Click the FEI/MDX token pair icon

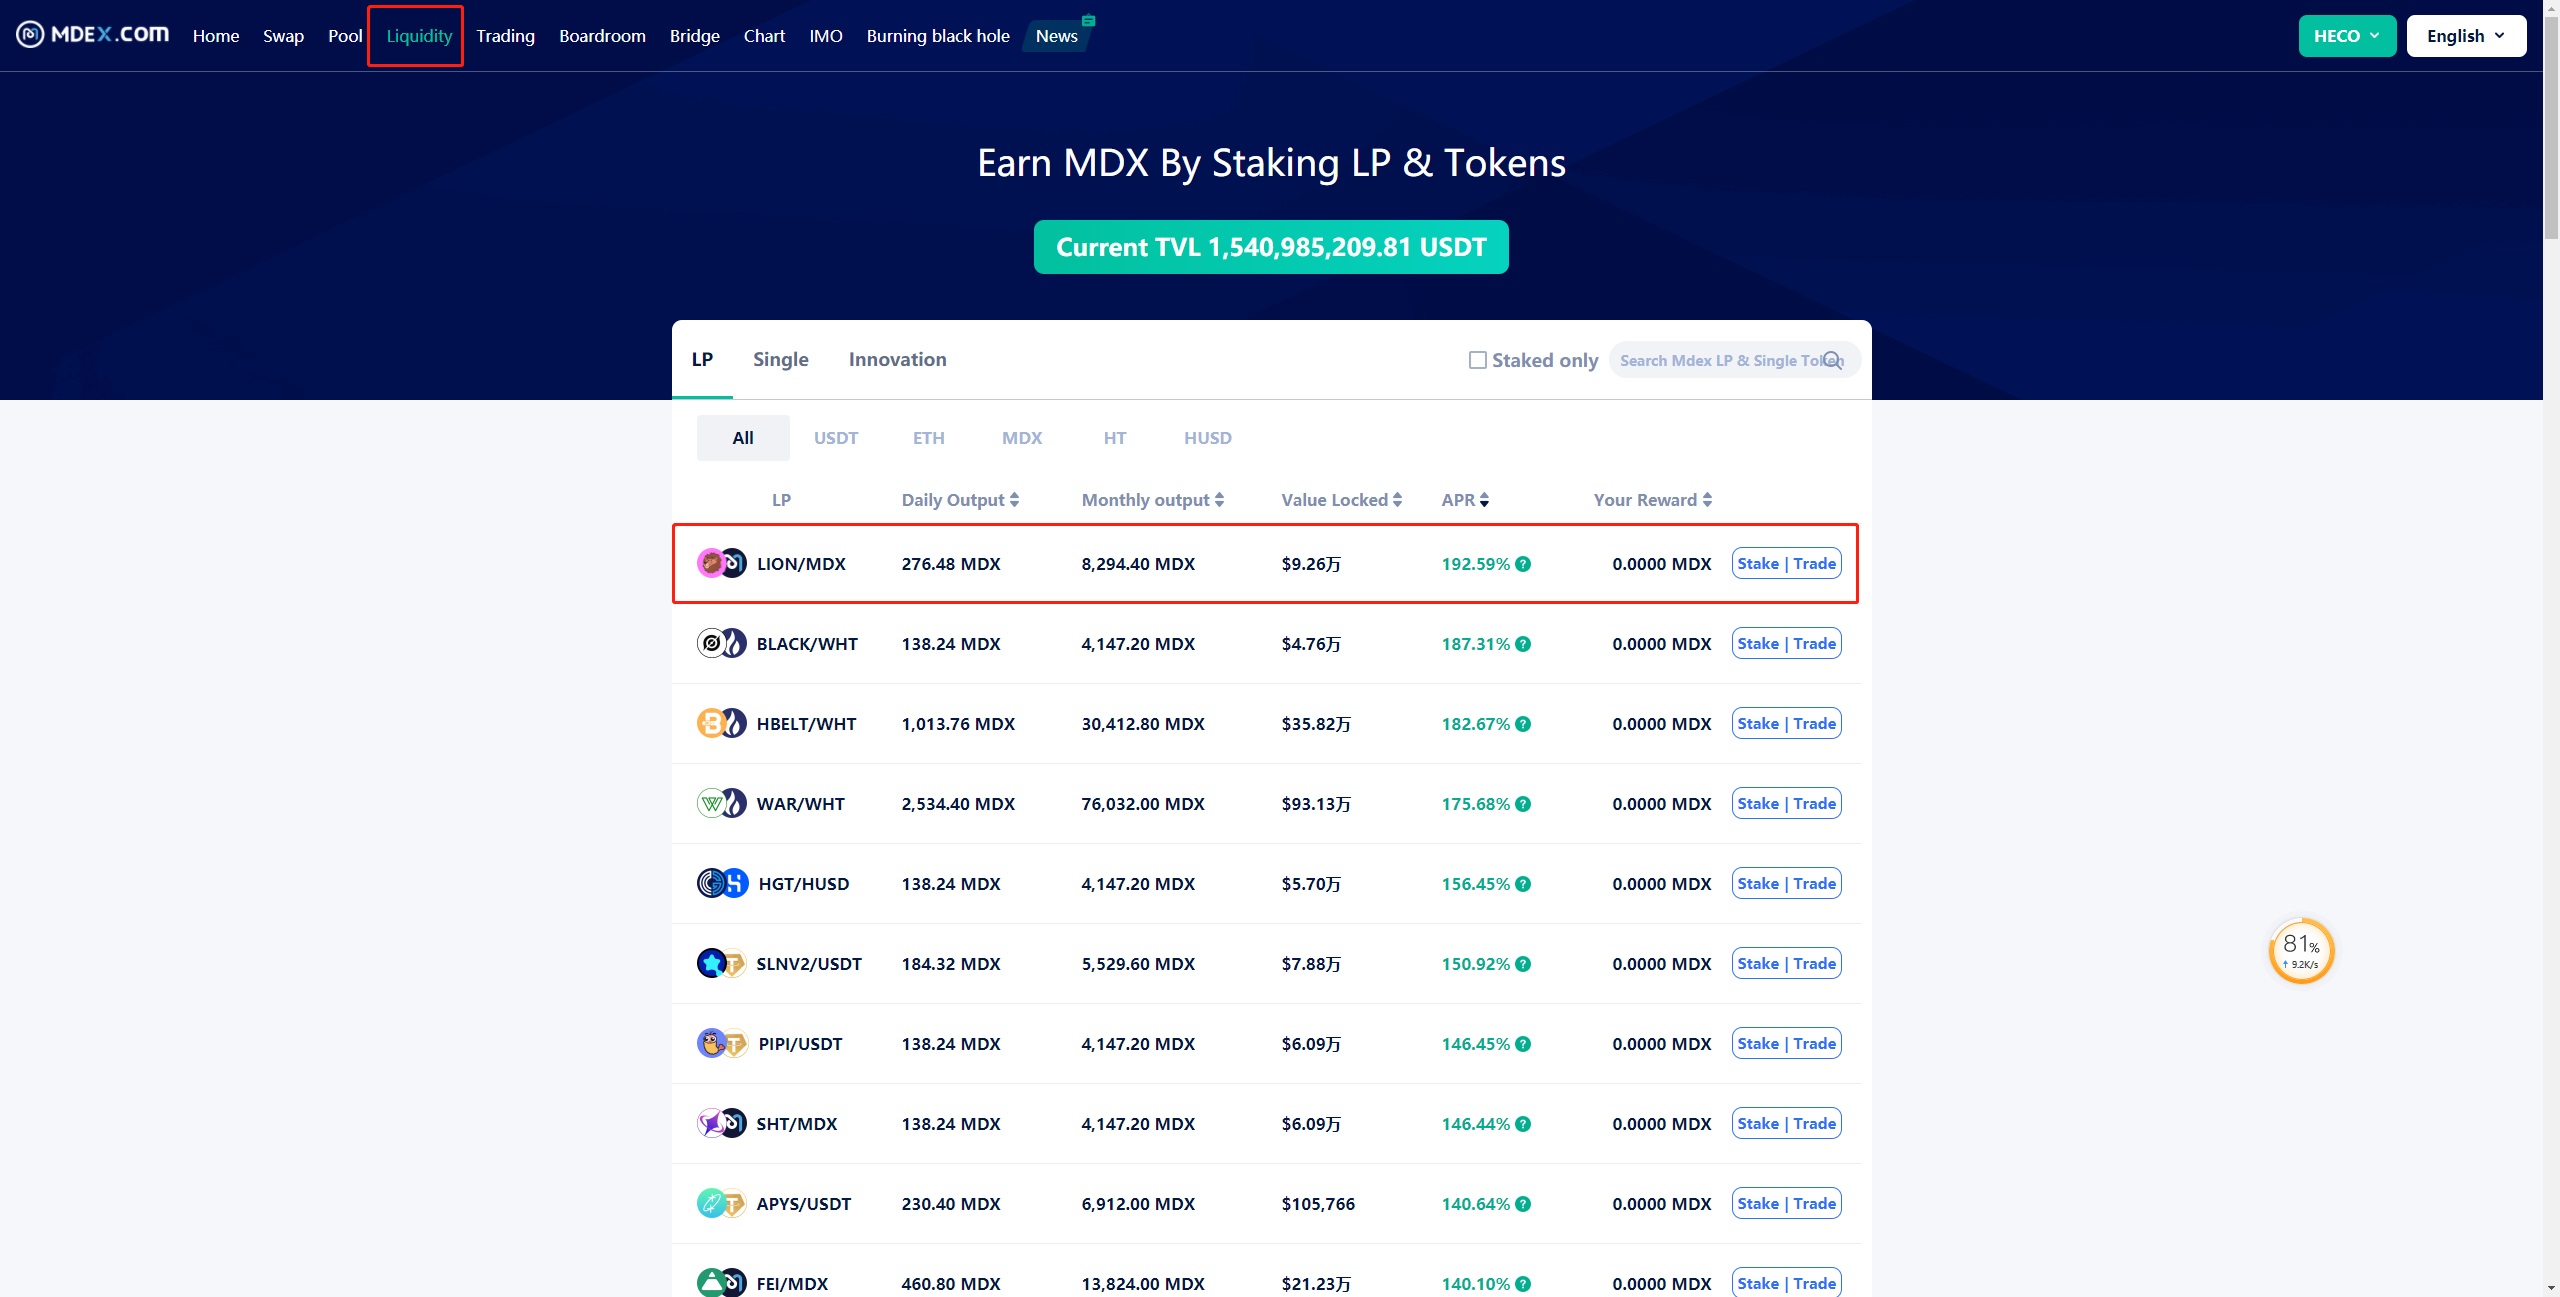coord(722,1282)
